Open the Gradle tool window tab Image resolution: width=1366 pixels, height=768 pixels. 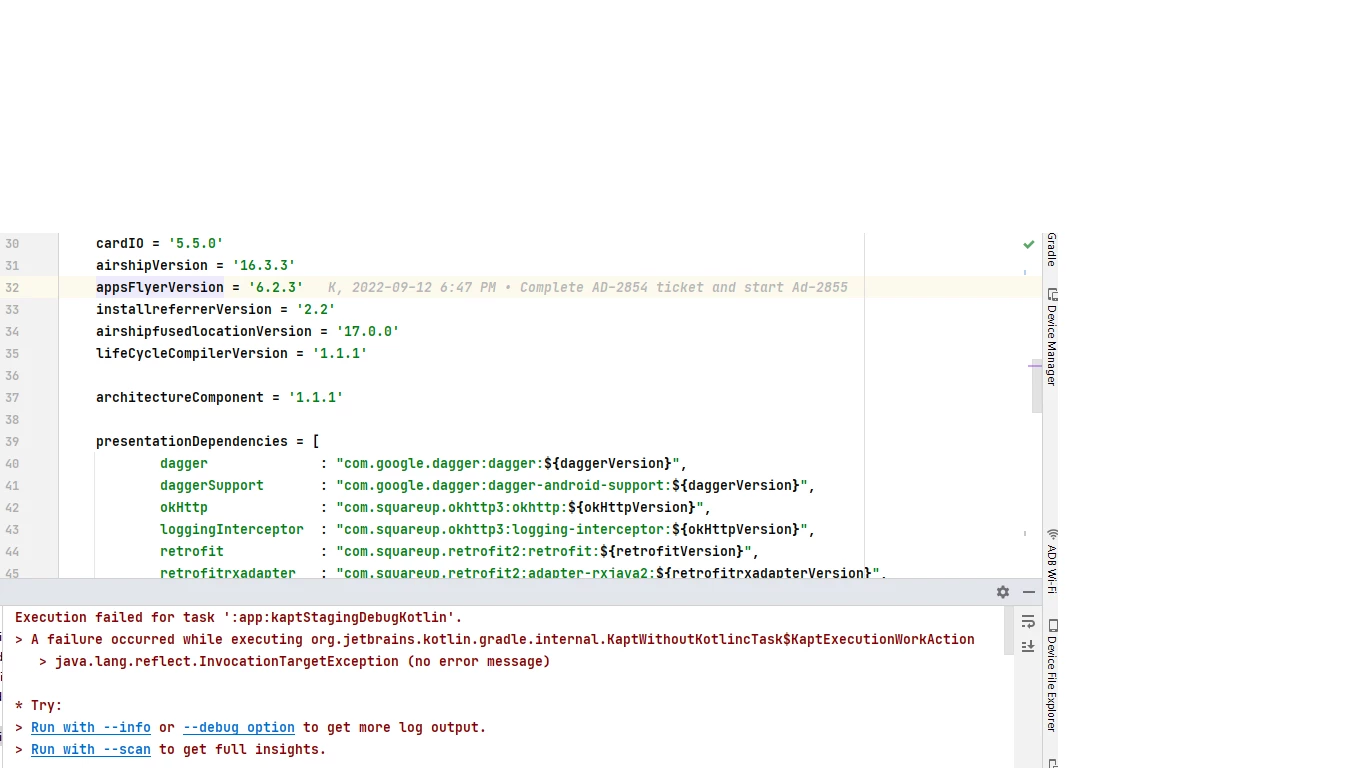point(1051,250)
